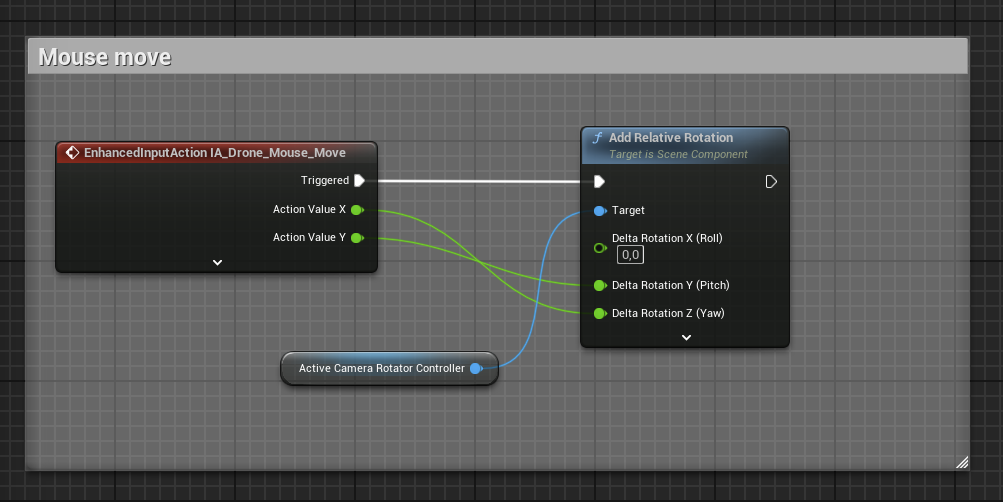Click the Delta Rotation X (Roll) label
Image resolution: width=1003 pixels, height=502 pixels.
[667, 238]
